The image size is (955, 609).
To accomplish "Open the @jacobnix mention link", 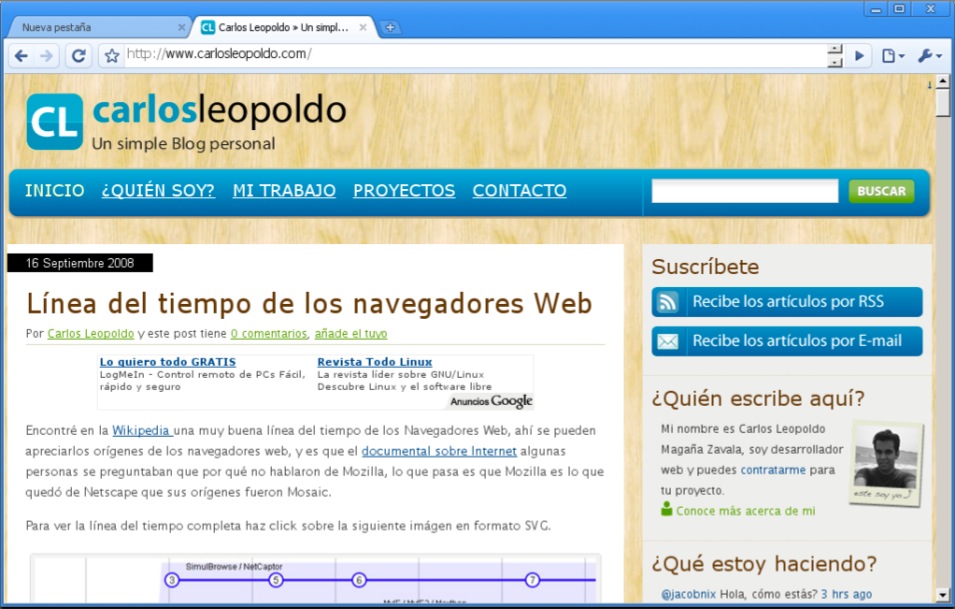I will pyautogui.click(x=688, y=594).
